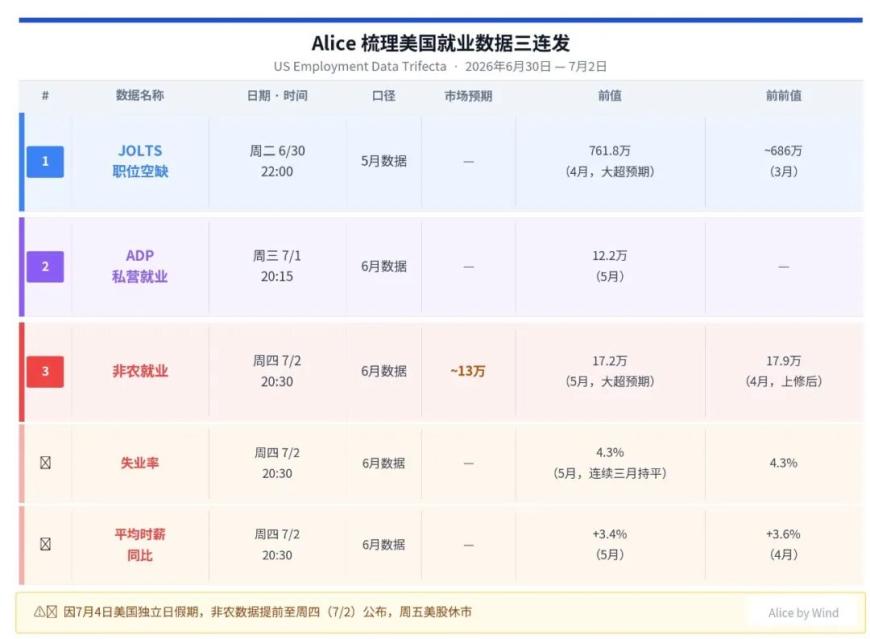The height and width of the screenshot is (639, 870).
Task: Click the '周二 6/30 22:00' cell
Action: (x=277, y=161)
